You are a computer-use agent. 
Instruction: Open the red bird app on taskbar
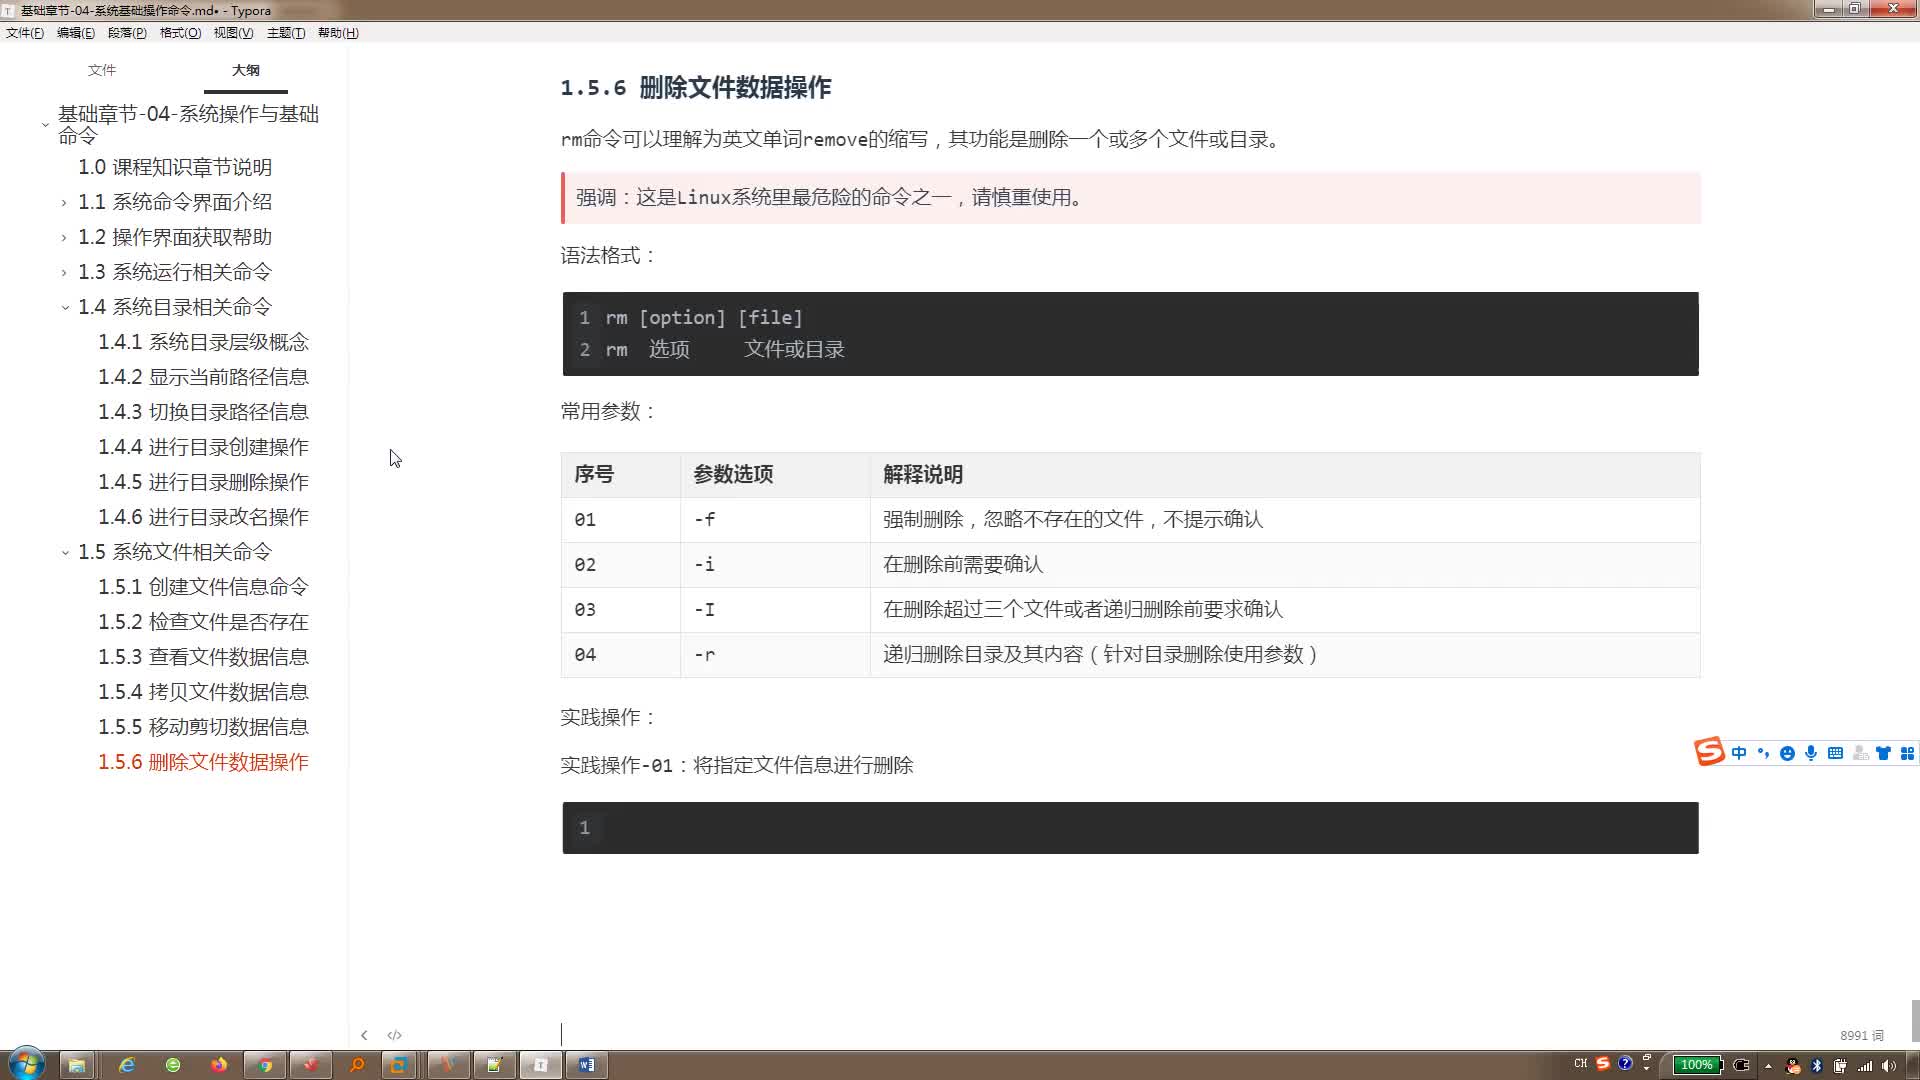tap(311, 1065)
